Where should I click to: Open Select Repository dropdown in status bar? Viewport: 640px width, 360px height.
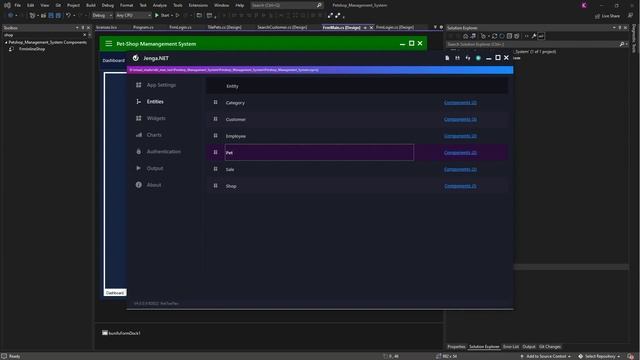coord(599,356)
